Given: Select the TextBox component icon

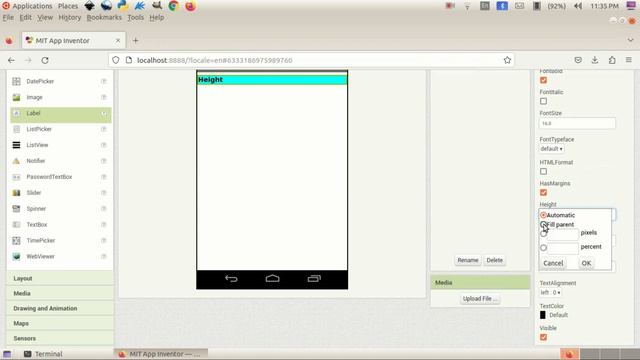Looking at the screenshot, I should (16, 224).
